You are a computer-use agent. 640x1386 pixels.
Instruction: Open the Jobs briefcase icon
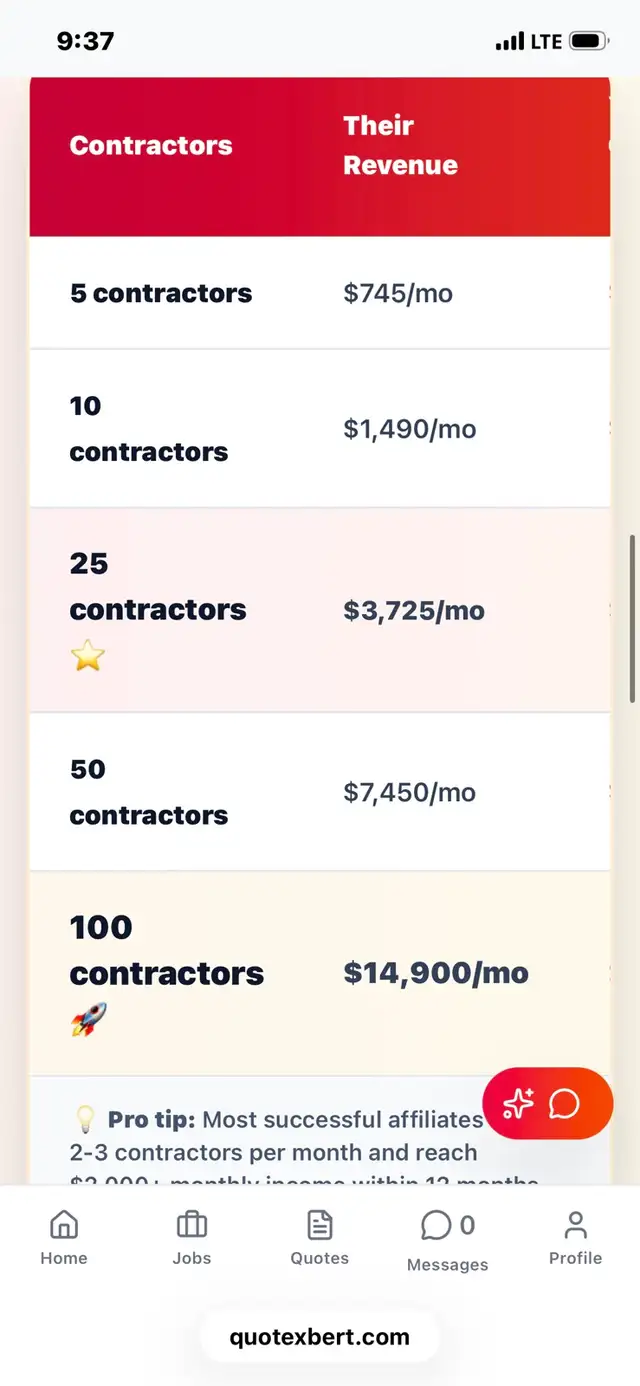click(191, 1225)
